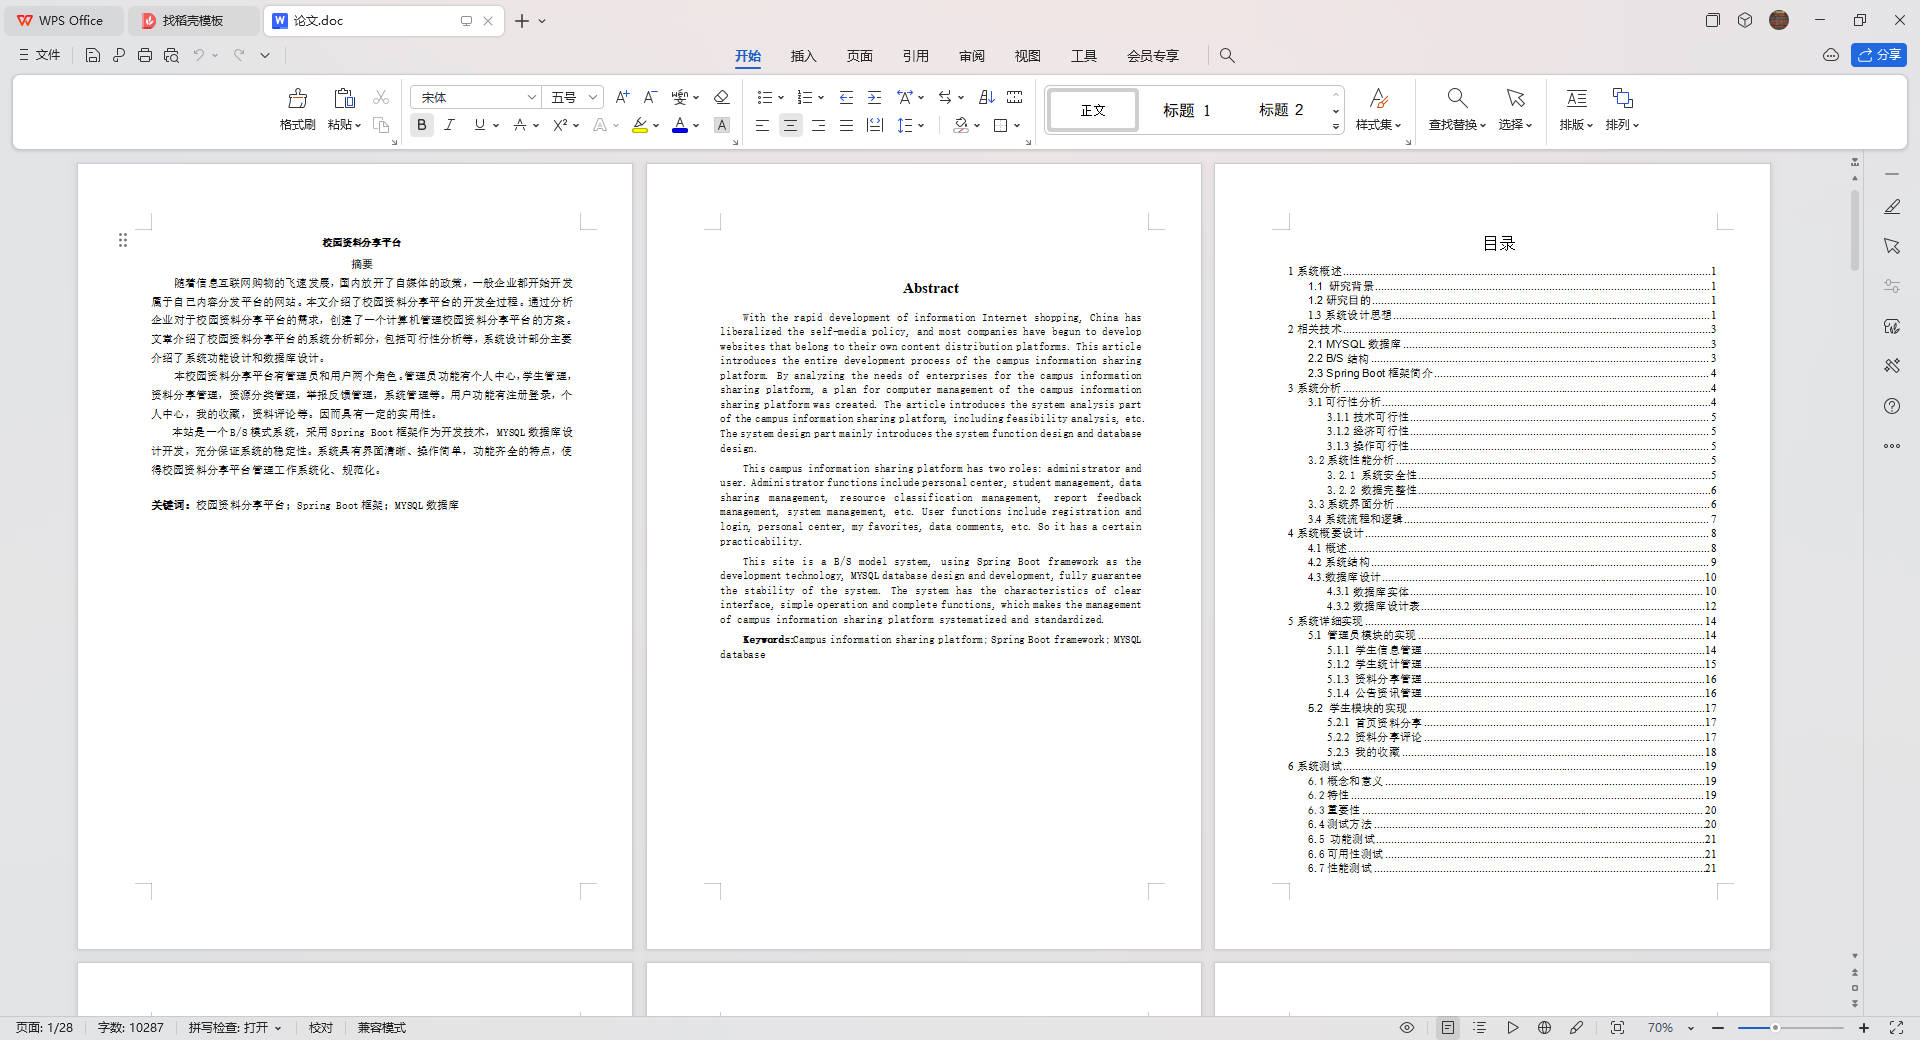Viewport: 1920px width, 1040px height.
Task: Expand the highlight color dropdown arrow
Action: (x=656, y=125)
